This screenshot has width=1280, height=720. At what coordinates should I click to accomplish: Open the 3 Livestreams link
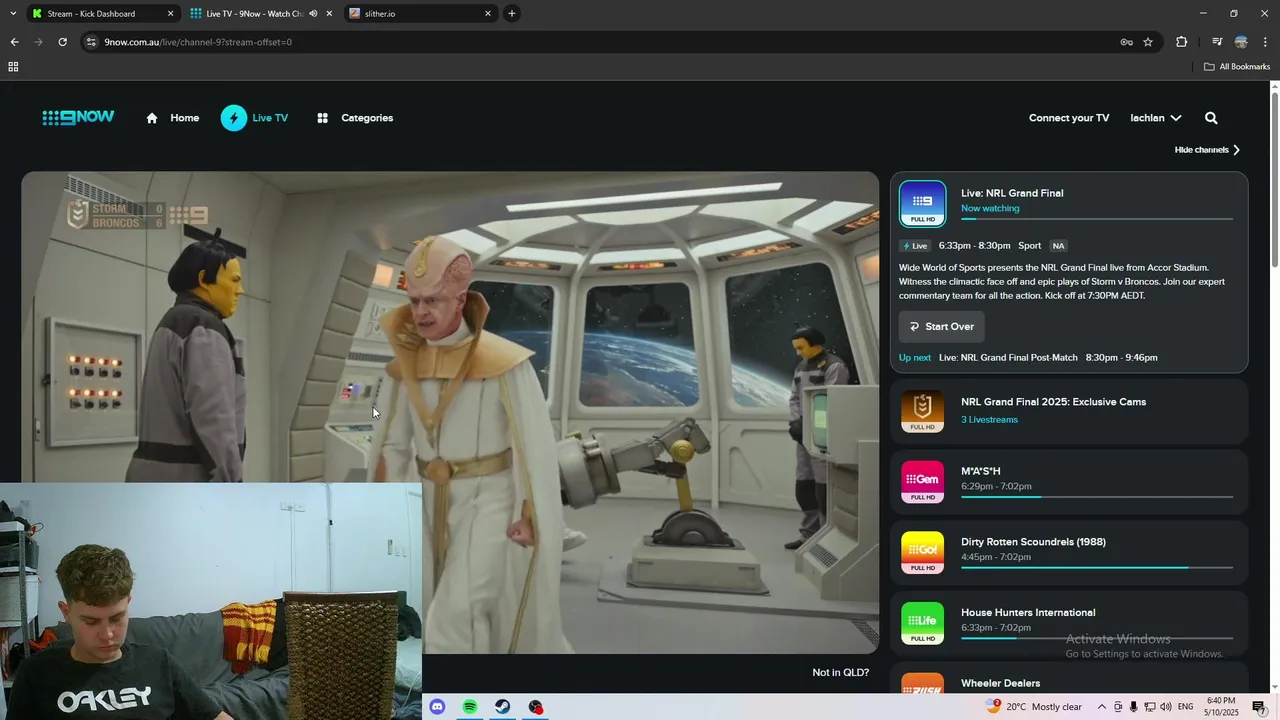(x=989, y=420)
